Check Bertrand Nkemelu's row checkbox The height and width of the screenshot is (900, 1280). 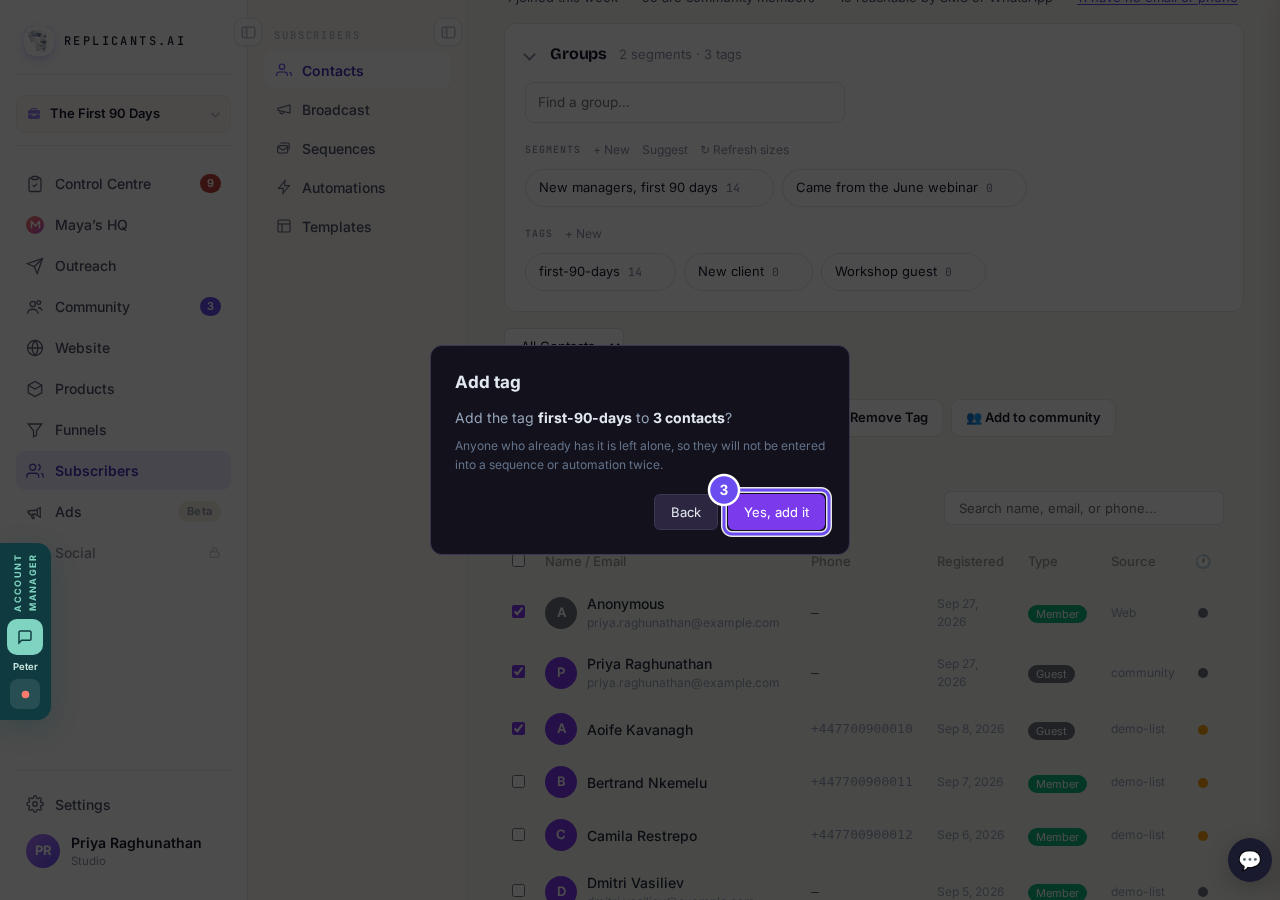[518, 781]
